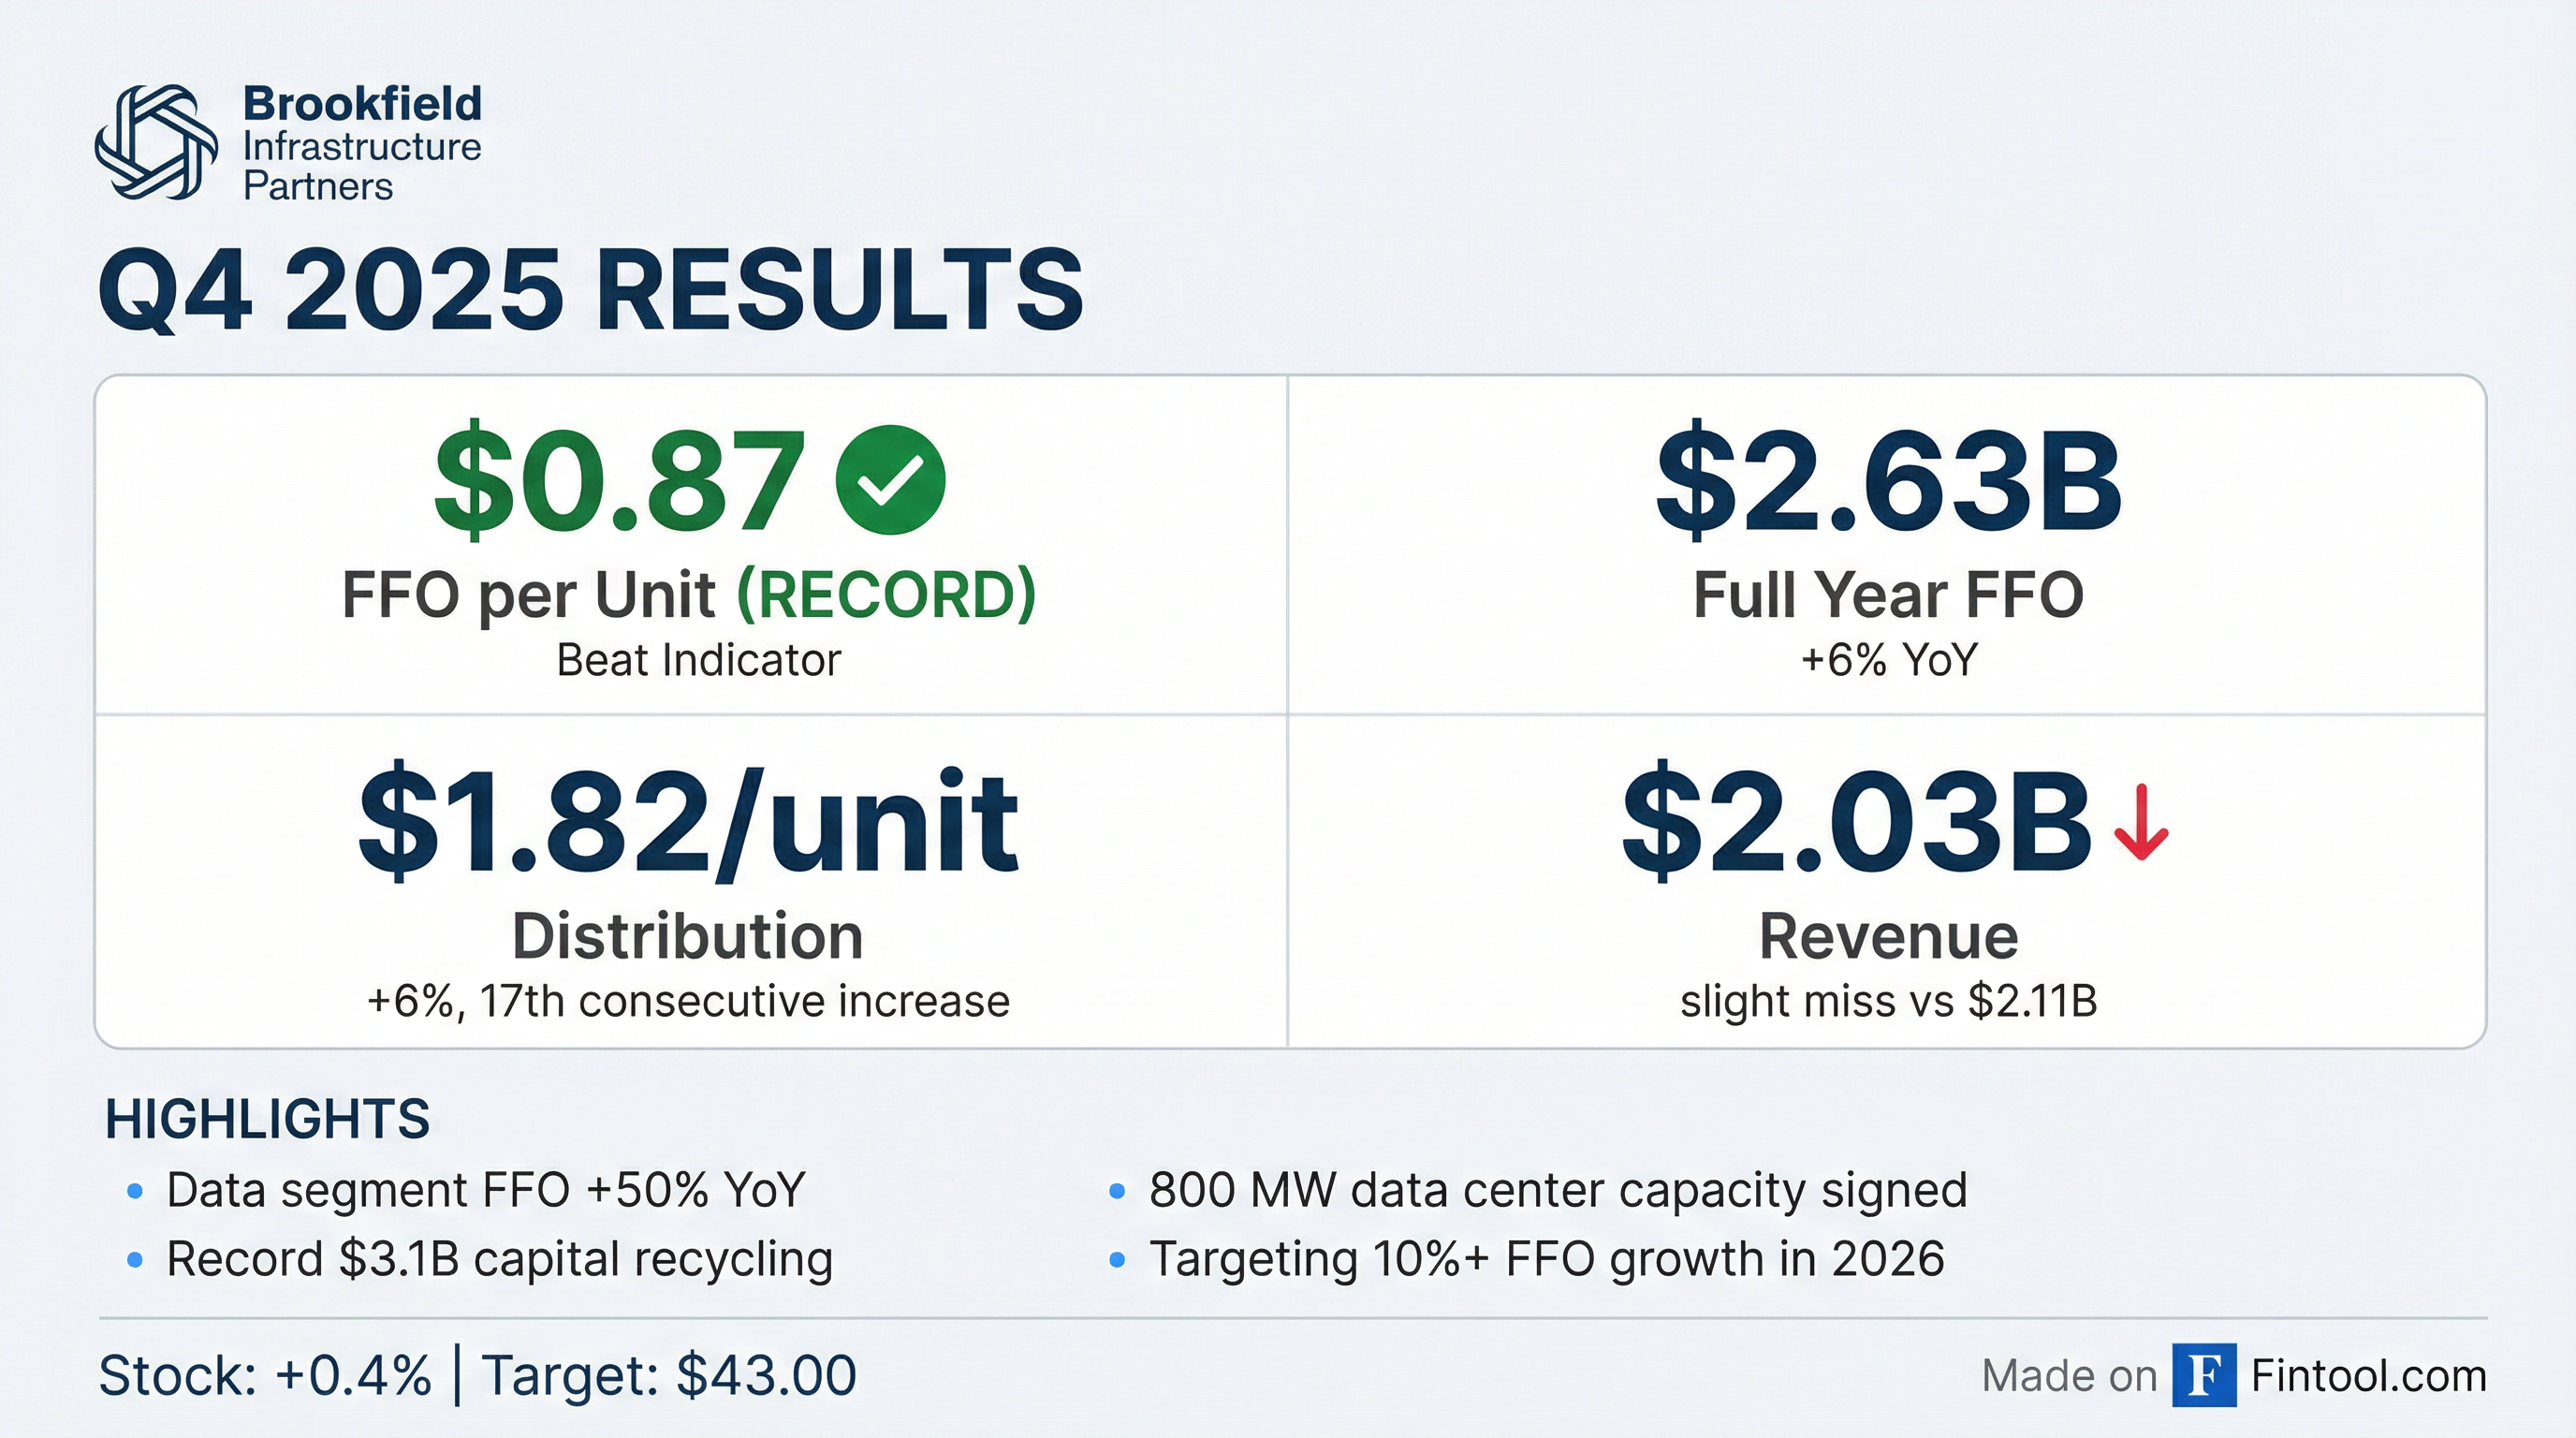Select the Q4 2025 RESULTS heading

click(x=590, y=290)
